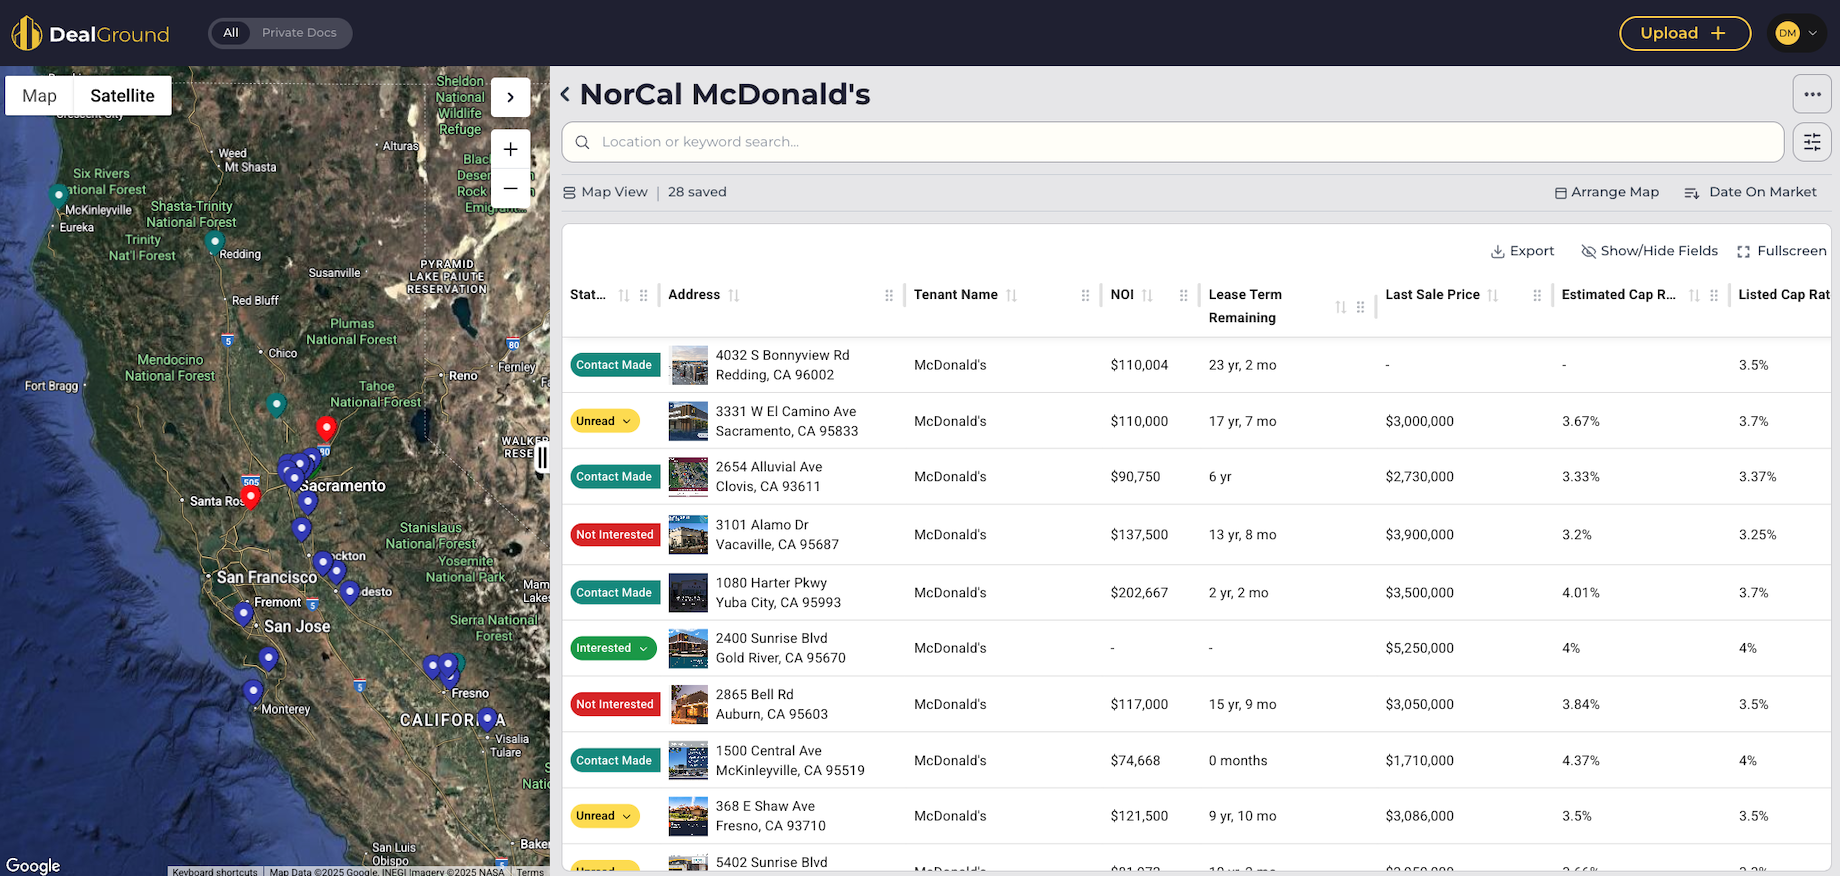Image resolution: width=1840 pixels, height=876 pixels.
Task: Open Date On Market sort option
Action: (x=1750, y=192)
